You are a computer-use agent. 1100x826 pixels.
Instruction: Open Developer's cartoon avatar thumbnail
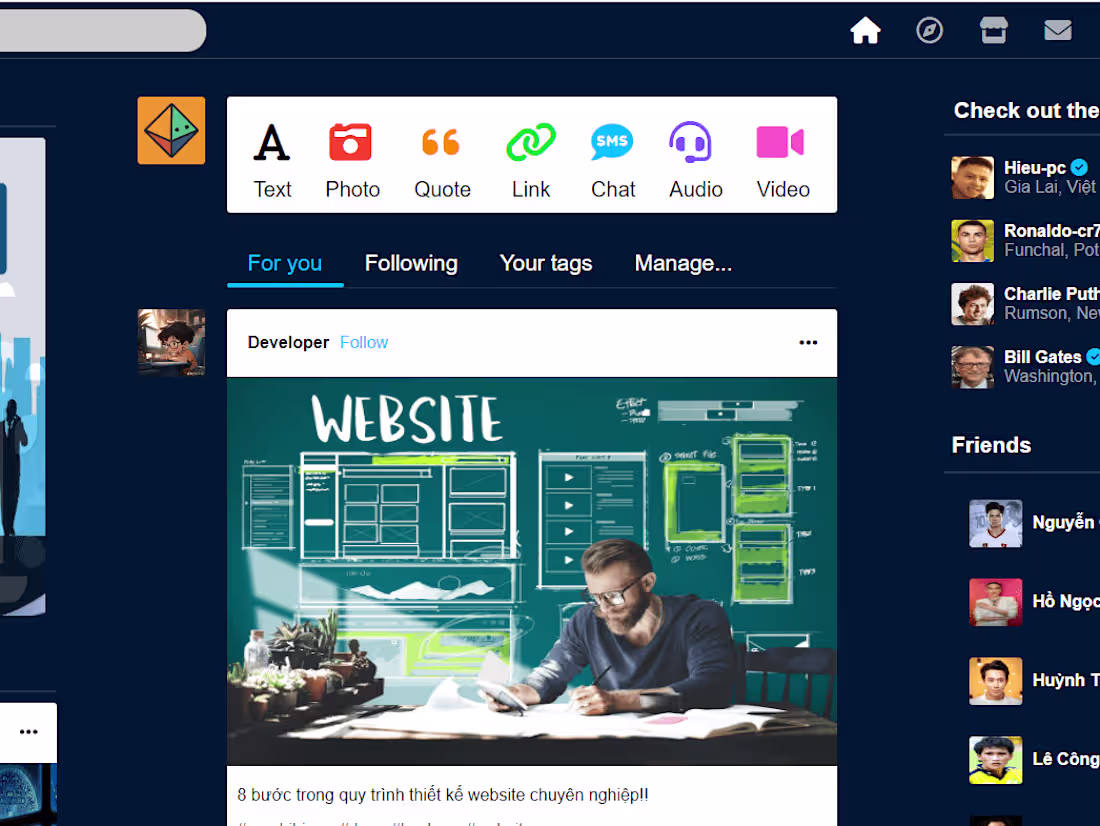pos(171,342)
